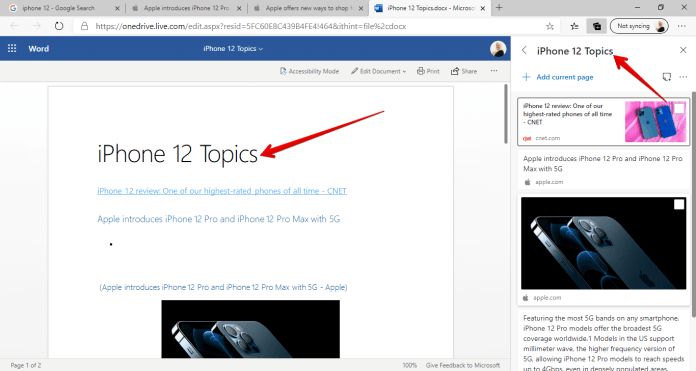Close the Apple introduces iPhone 12 Pro tab
Screen dimensions: 696x371
coord(239,8)
